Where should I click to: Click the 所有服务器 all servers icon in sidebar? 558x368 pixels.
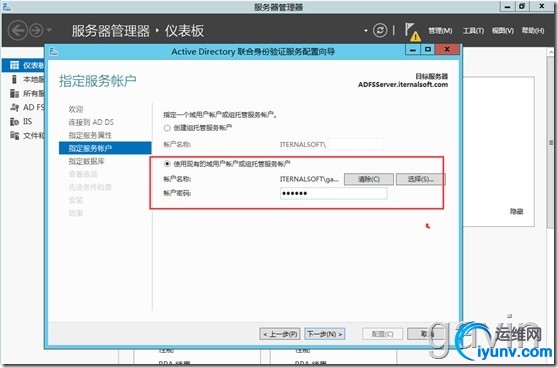tap(14, 94)
